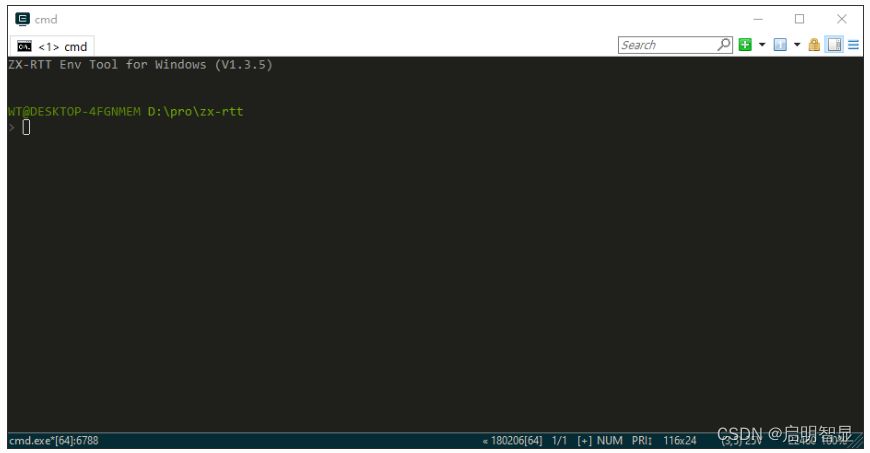Screen dimensions: 870x453
Task: Click the ZX-RTT Env Tool header text
Action: click(140, 65)
